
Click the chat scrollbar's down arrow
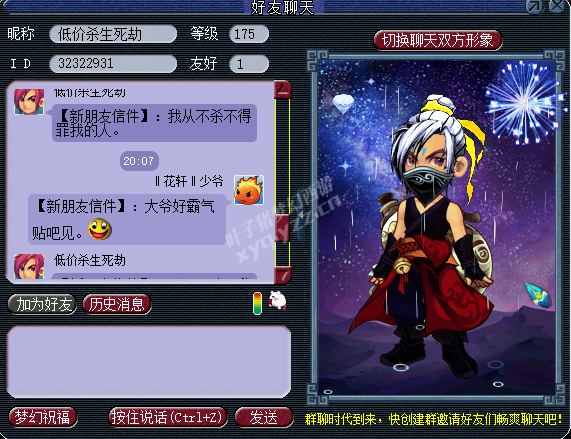click(283, 275)
